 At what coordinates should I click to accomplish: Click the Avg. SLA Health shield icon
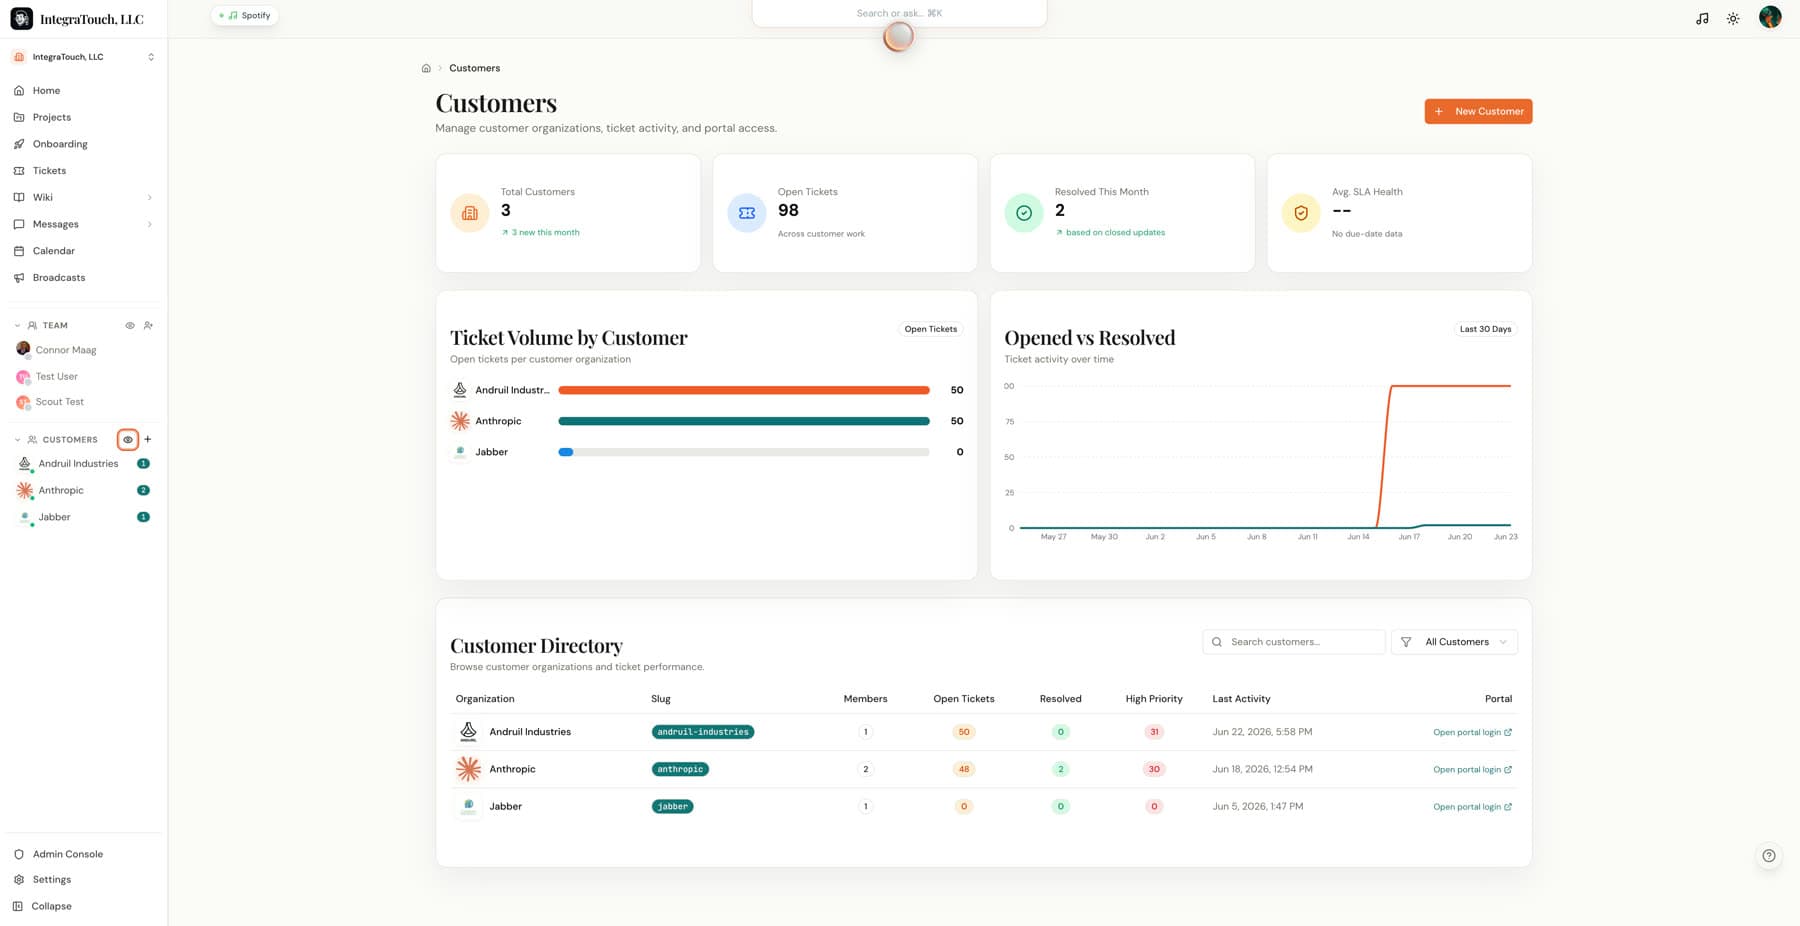pos(1301,213)
